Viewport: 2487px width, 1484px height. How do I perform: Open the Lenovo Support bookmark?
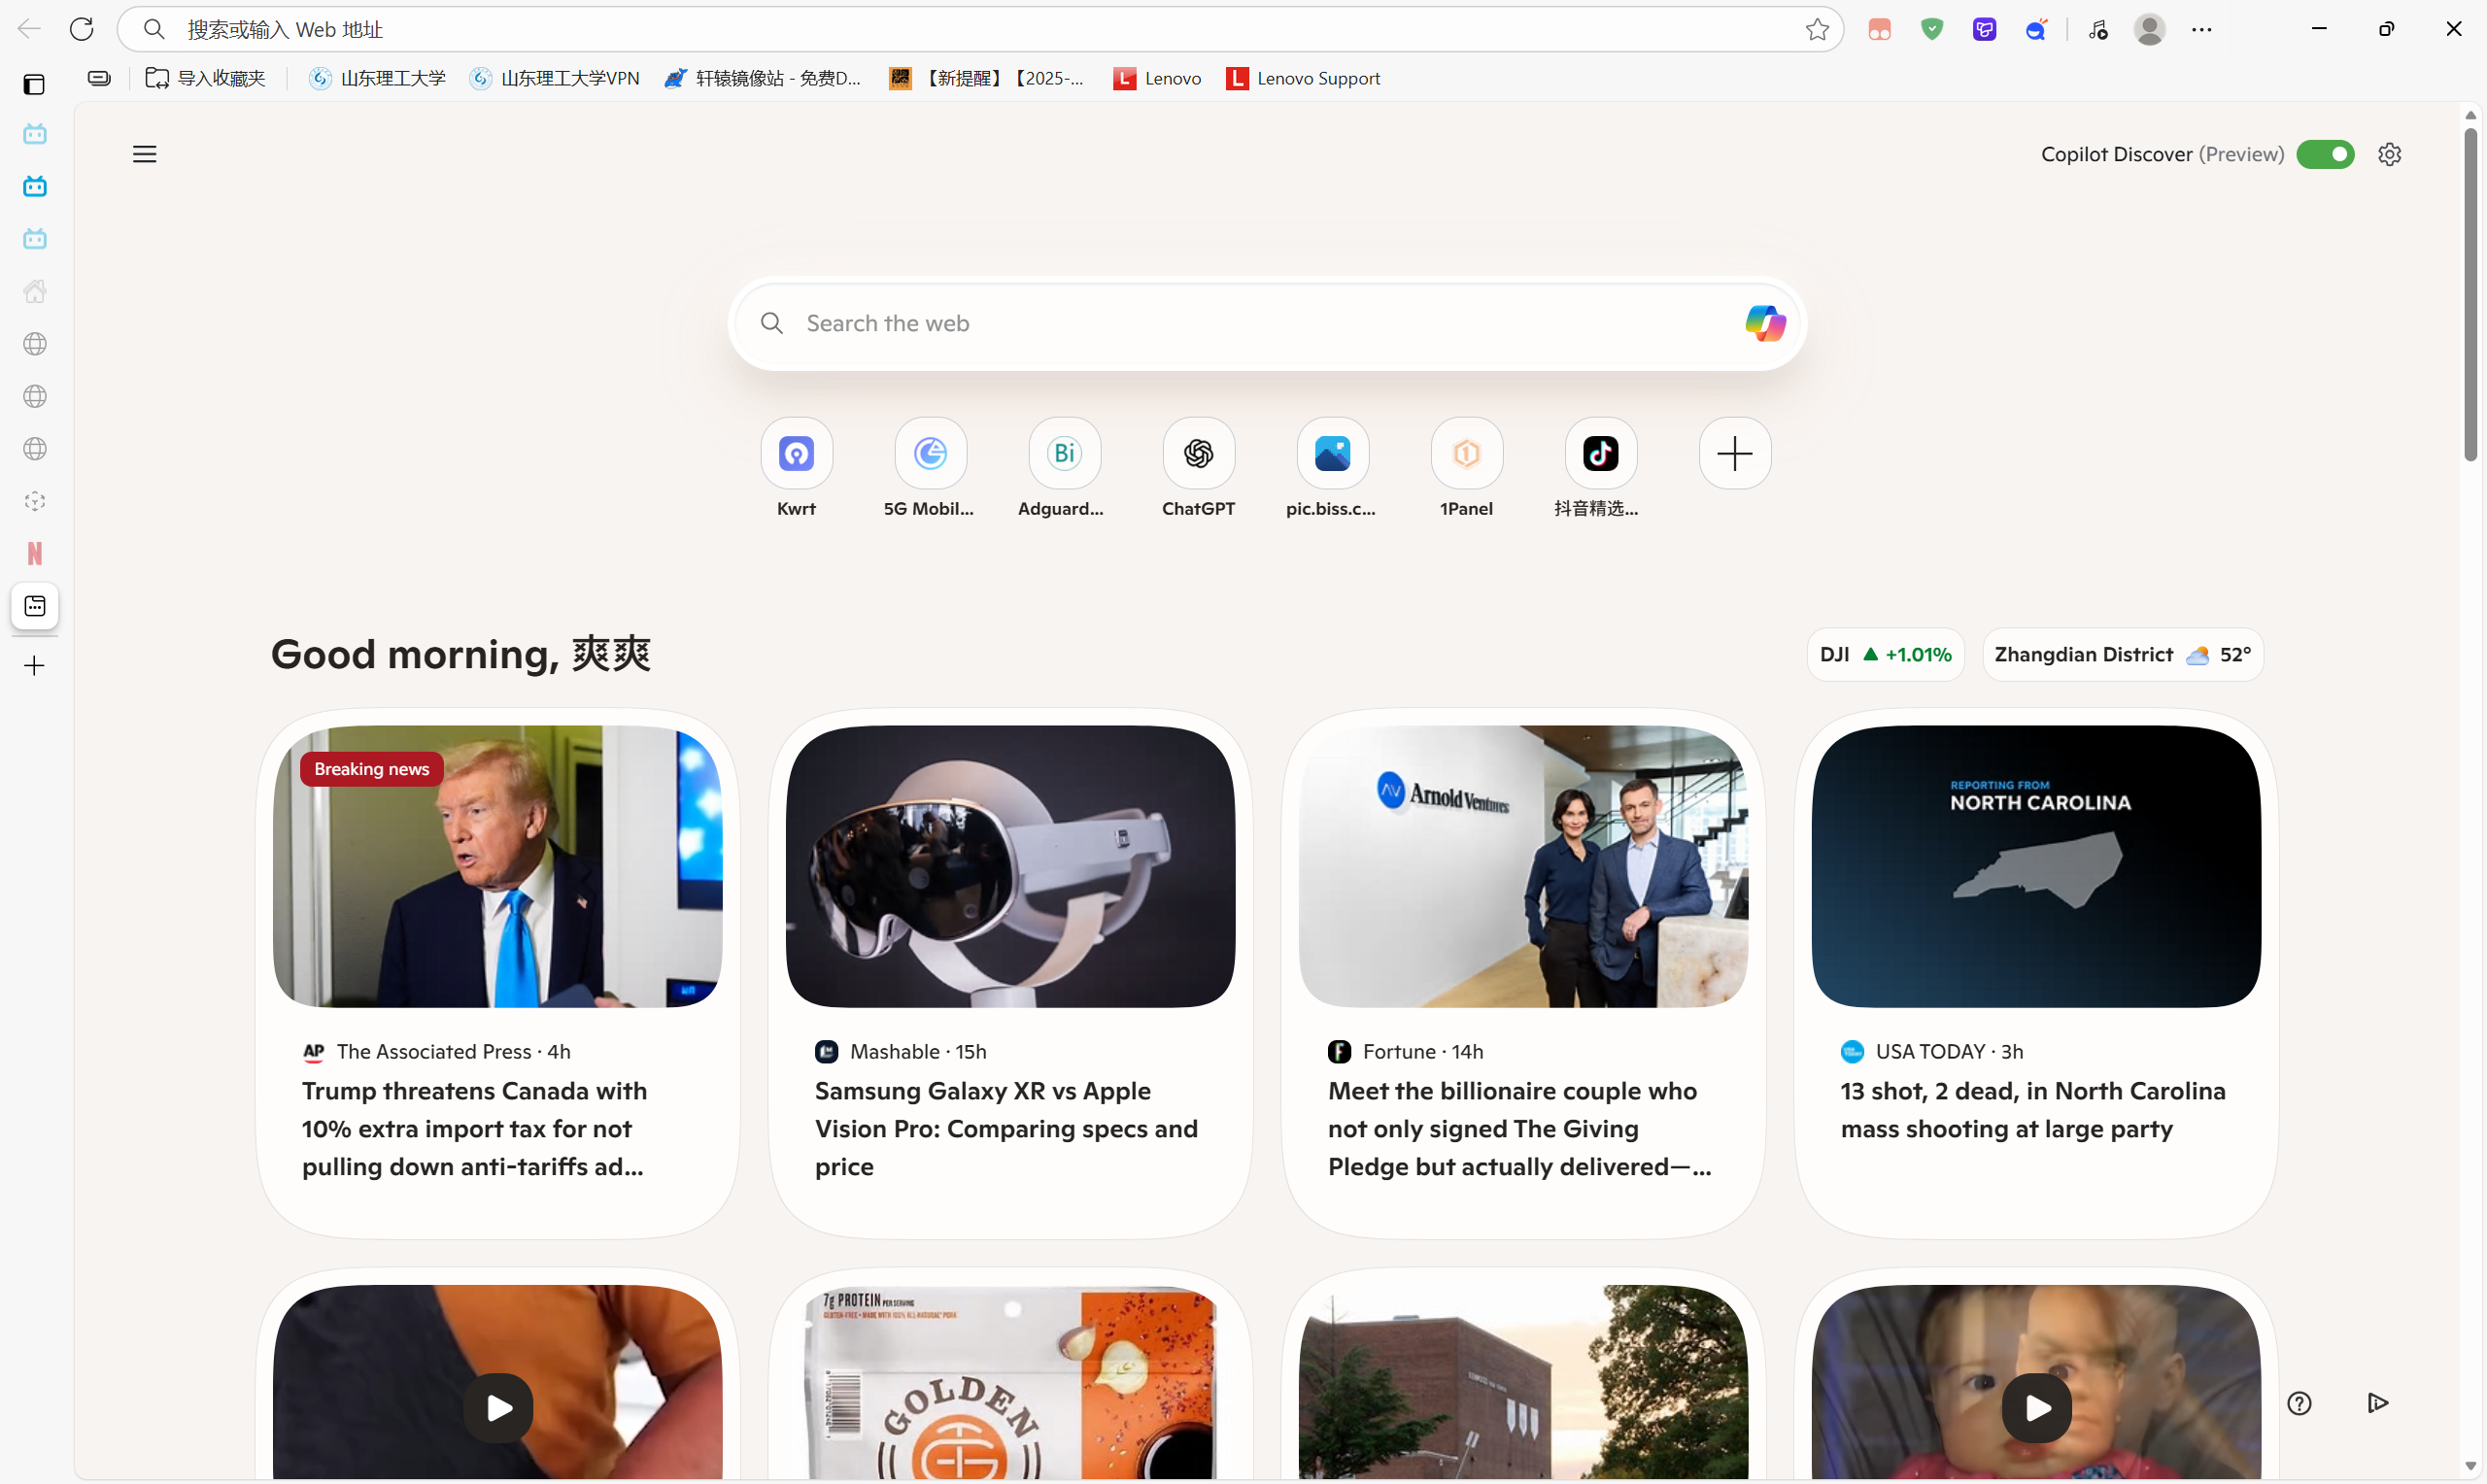click(1303, 78)
